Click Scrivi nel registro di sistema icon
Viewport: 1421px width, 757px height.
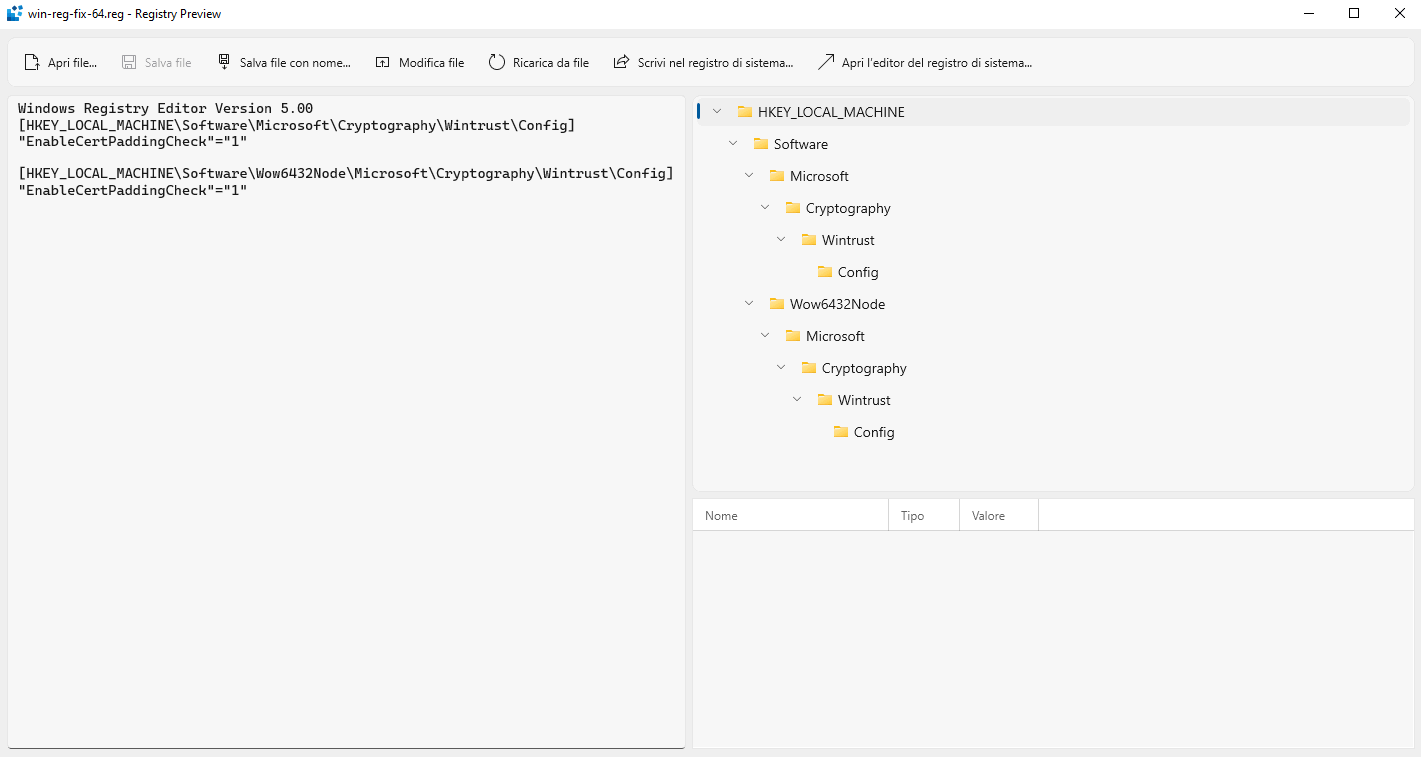pyautogui.click(x=622, y=62)
